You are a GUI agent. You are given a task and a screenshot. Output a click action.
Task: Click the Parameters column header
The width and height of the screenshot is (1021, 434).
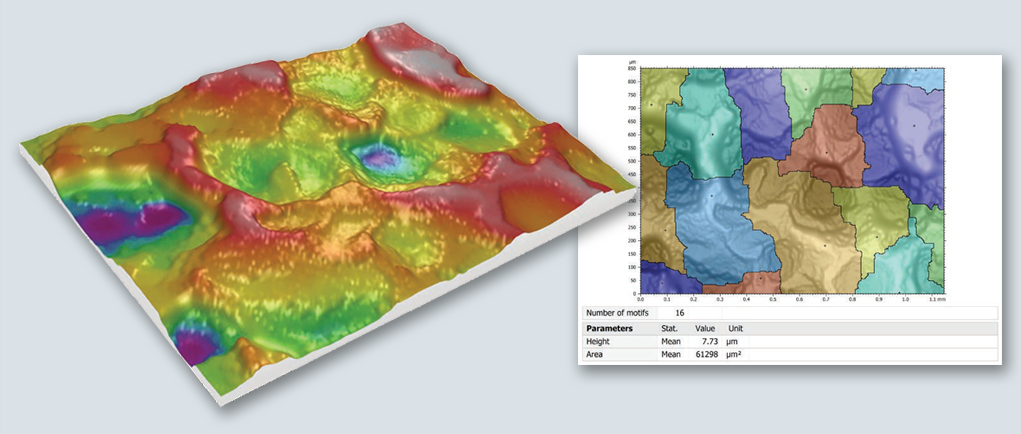[610, 328]
